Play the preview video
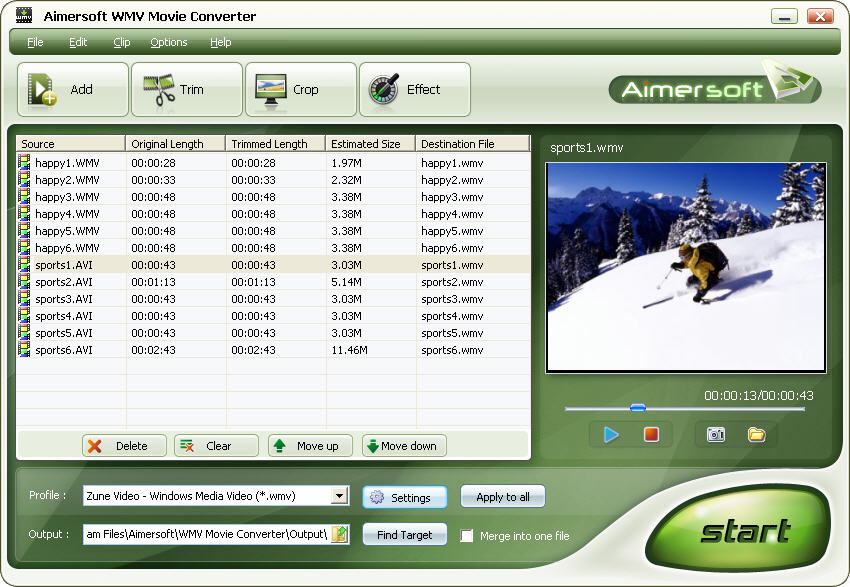 tap(611, 435)
